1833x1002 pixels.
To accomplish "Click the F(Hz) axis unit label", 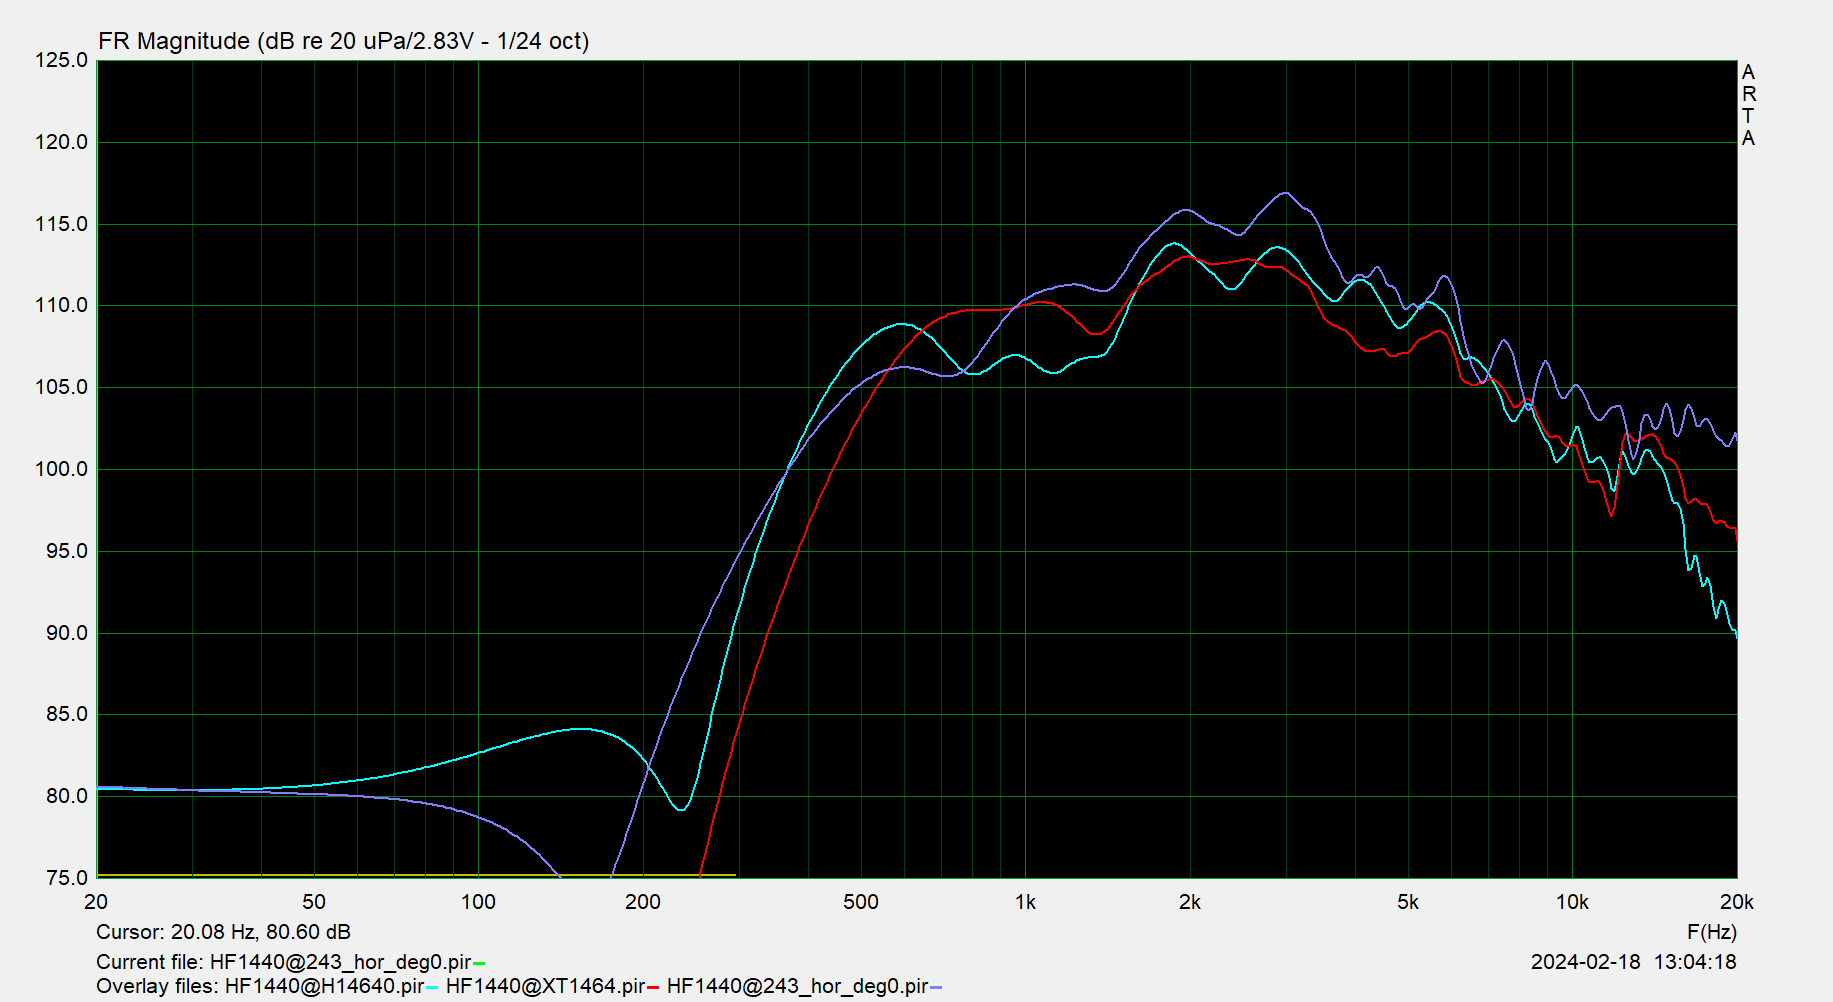I will (1711, 932).
